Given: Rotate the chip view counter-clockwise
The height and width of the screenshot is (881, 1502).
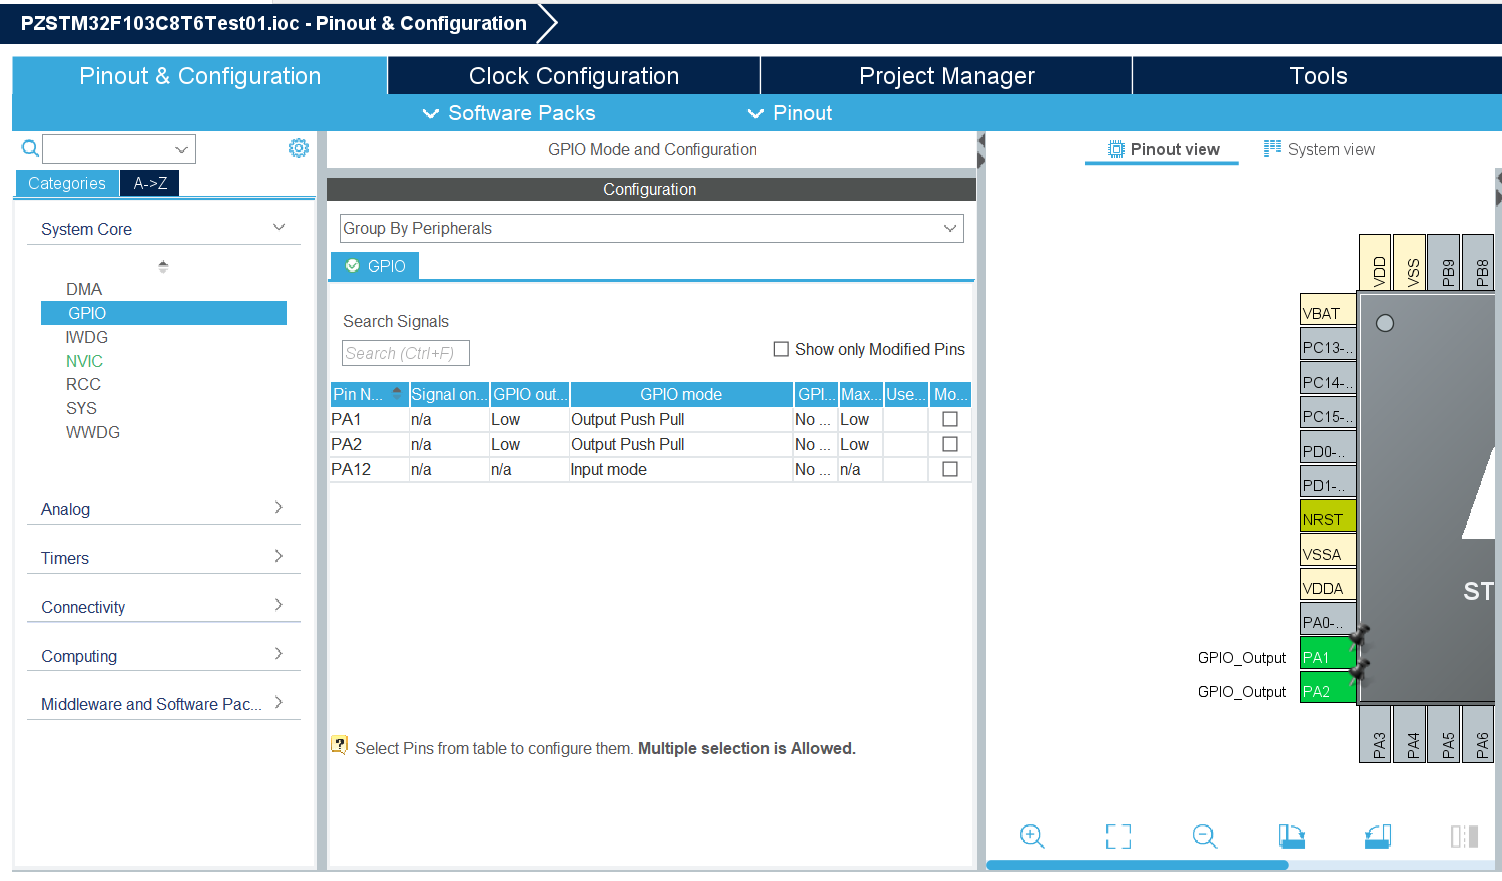Looking at the screenshot, I should pyautogui.click(x=1378, y=836).
